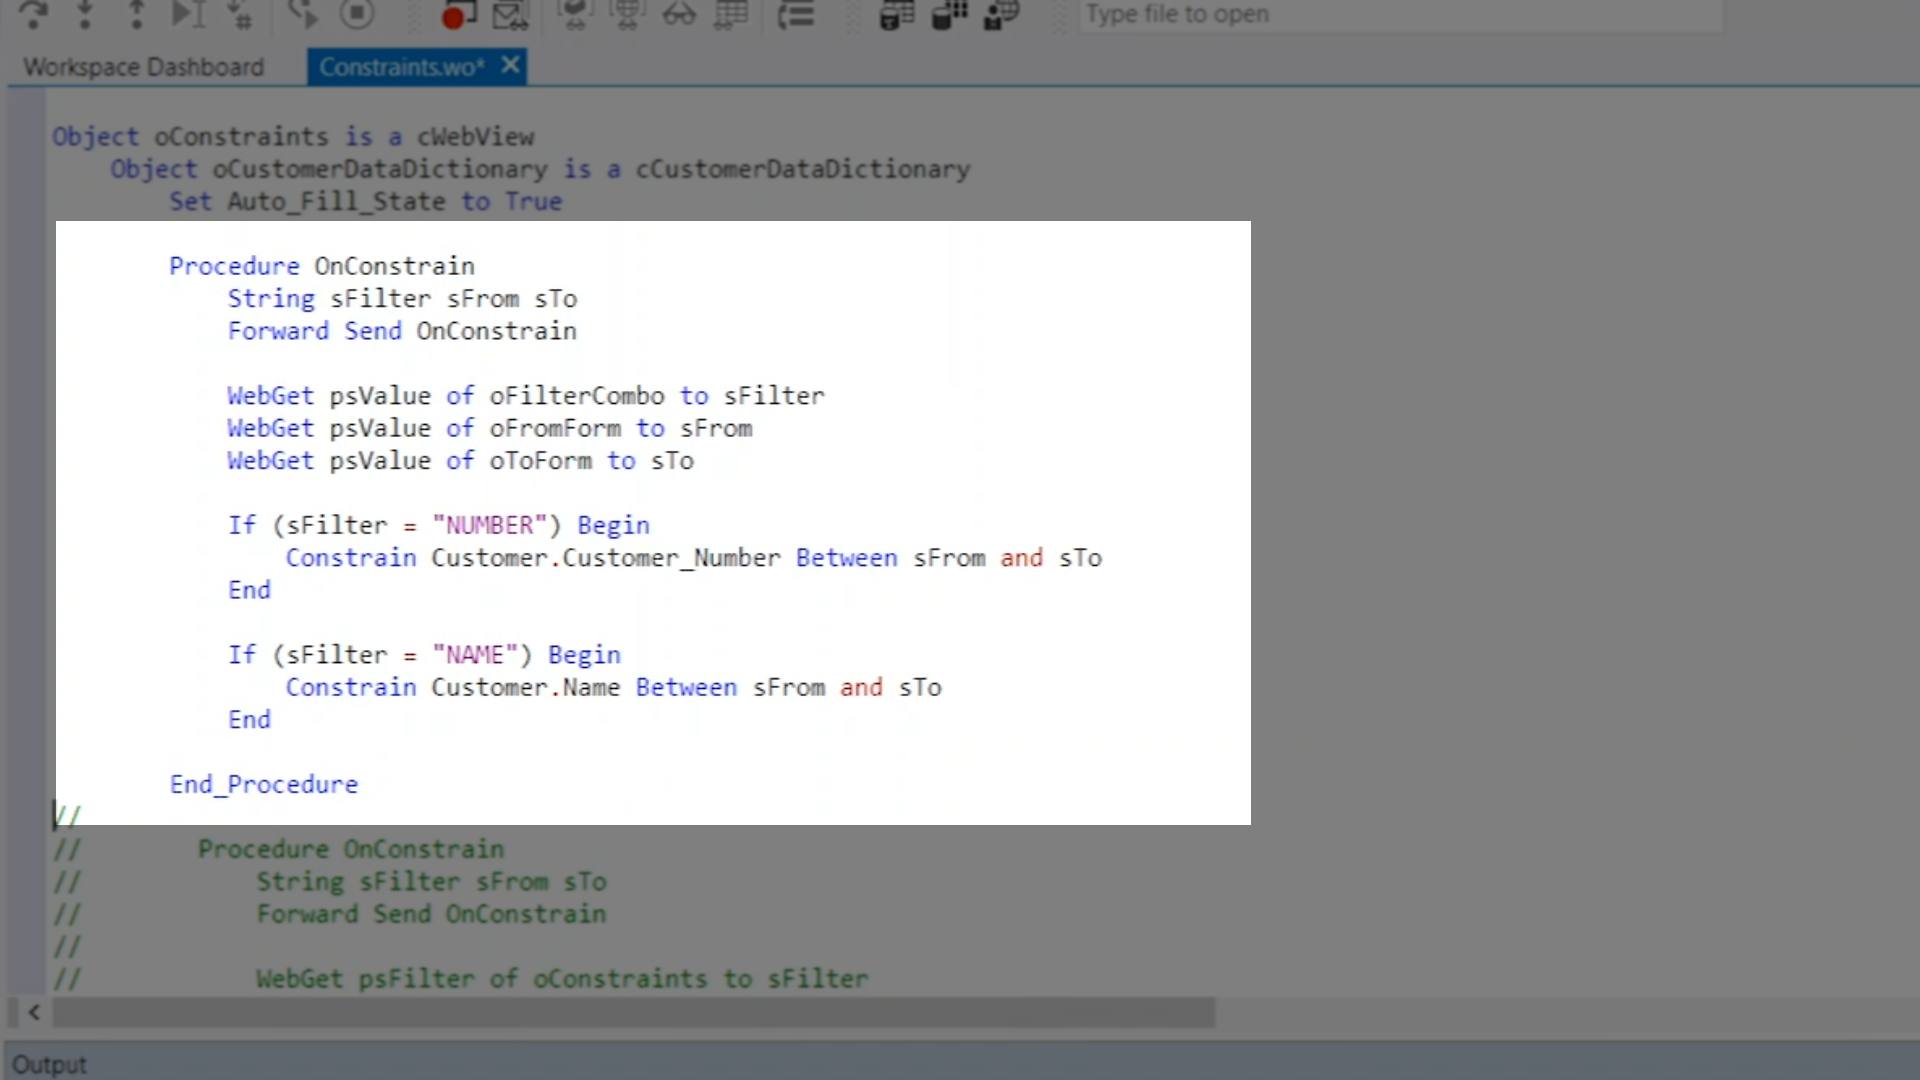Open the call stack list icon

click(x=796, y=14)
